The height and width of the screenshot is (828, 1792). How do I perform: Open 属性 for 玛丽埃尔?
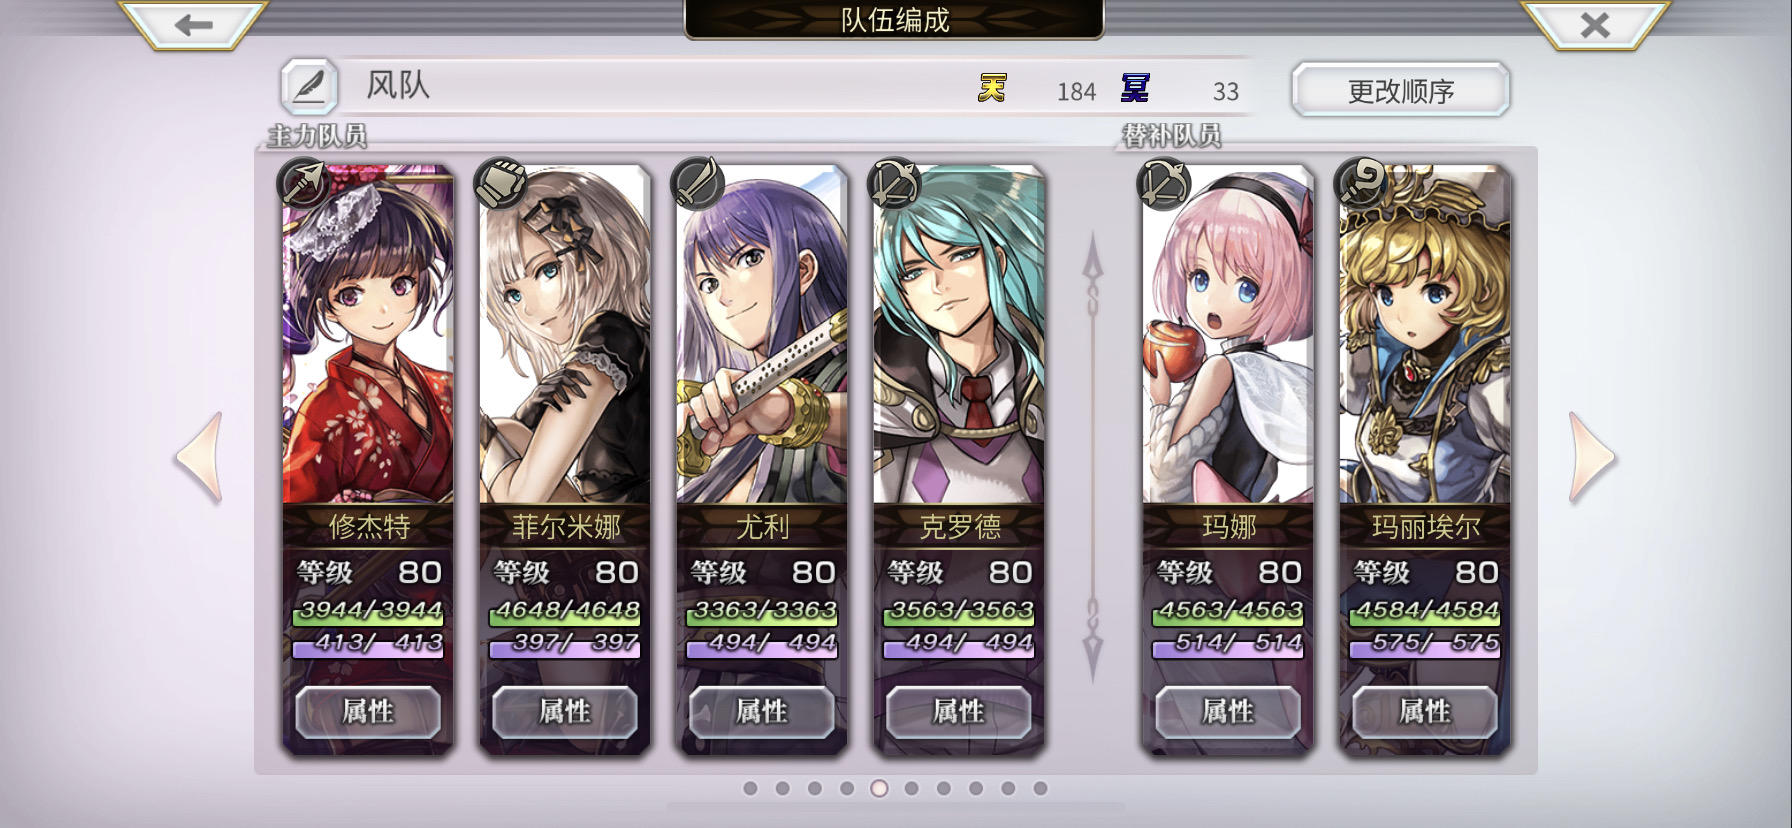pos(1425,712)
